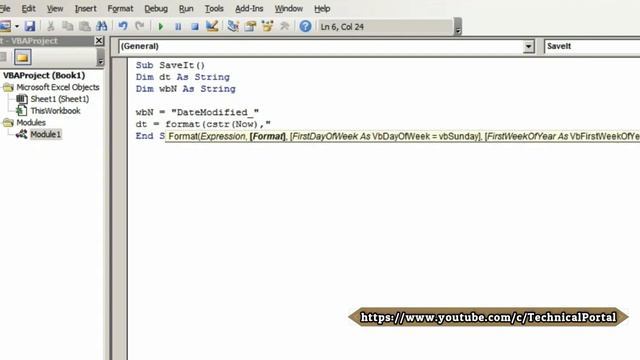
Task: Open Visual Basic Help question mark icon
Action: tap(305, 27)
